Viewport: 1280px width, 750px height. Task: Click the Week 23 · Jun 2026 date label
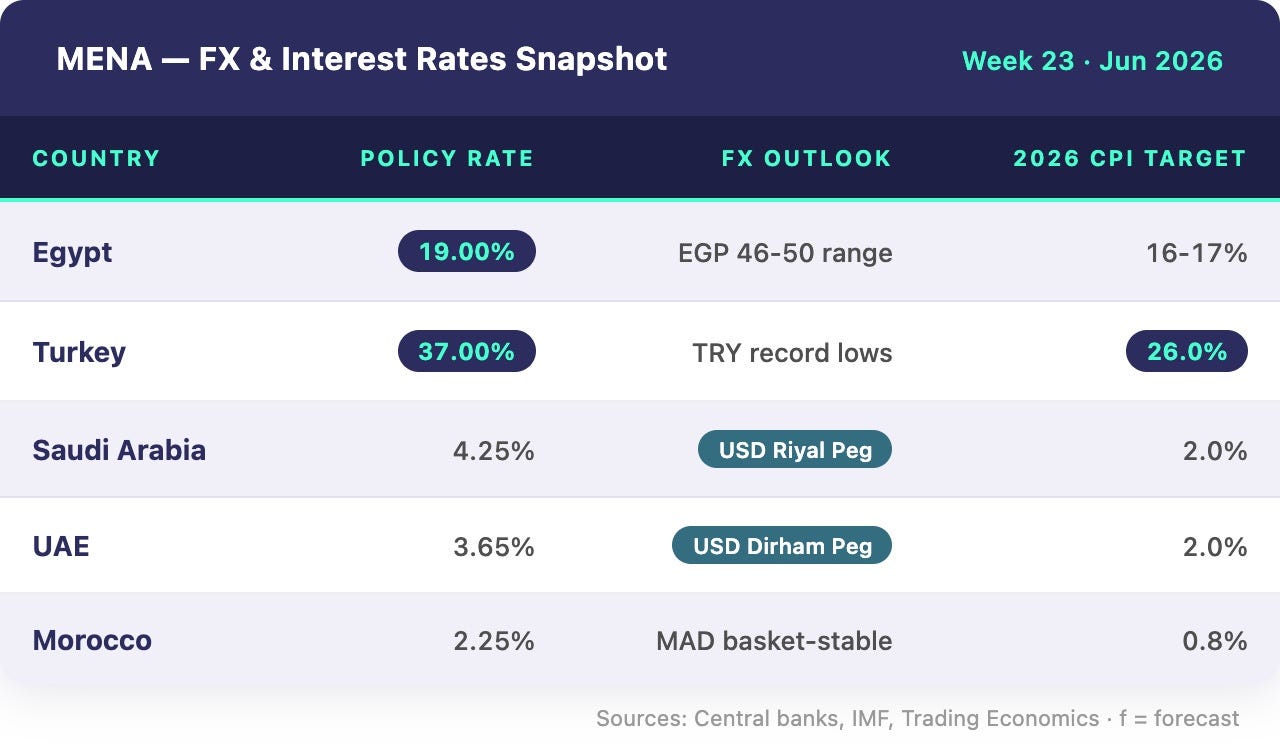[1092, 60]
